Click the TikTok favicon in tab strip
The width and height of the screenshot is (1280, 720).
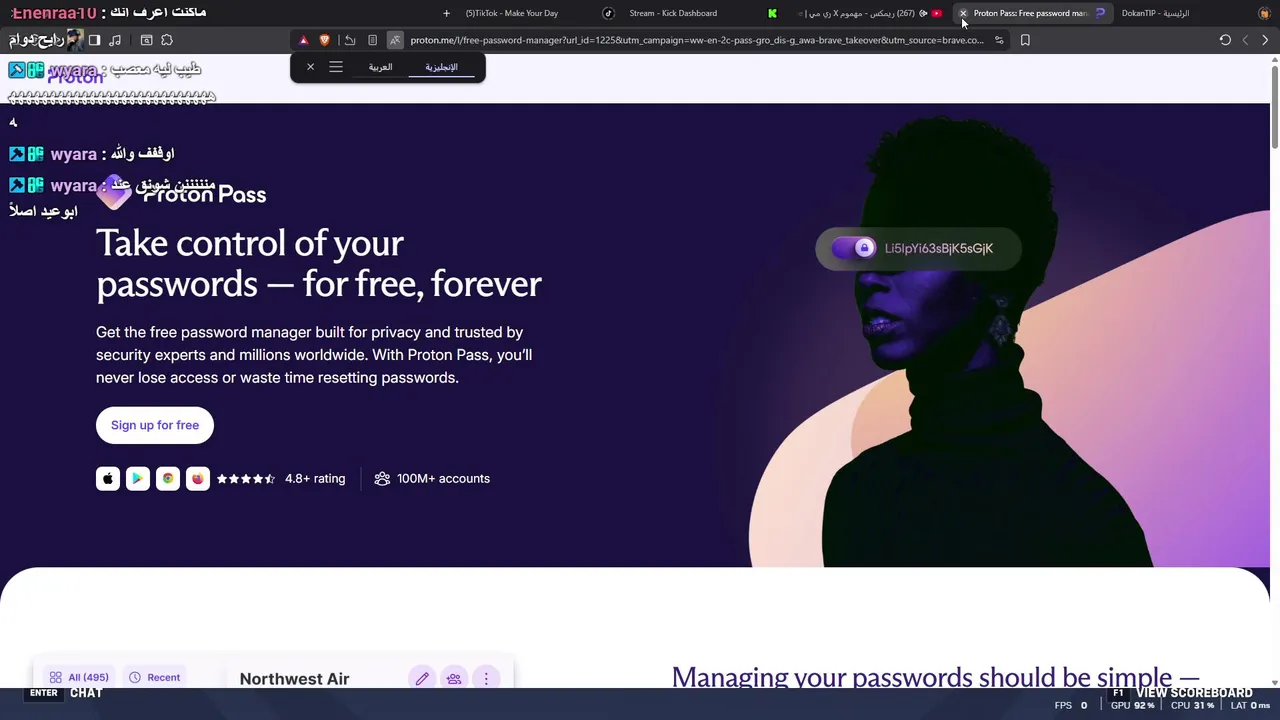point(608,13)
